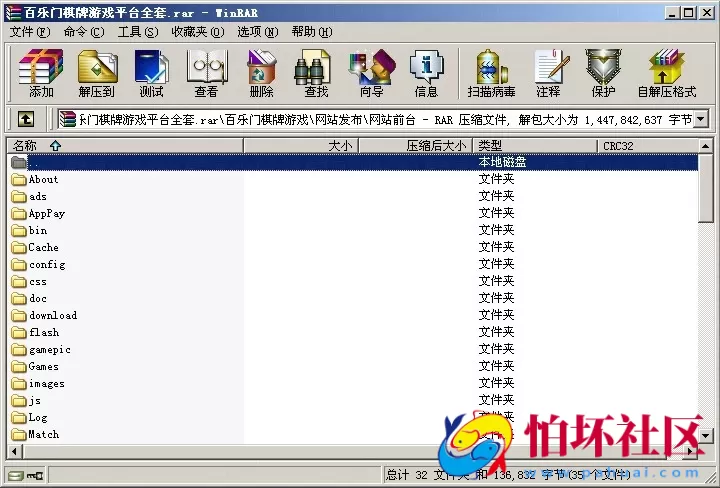This screenshot has height=488, width=720.
Task: Click vertical scrollbar up arrow
Action: point(705,146)
